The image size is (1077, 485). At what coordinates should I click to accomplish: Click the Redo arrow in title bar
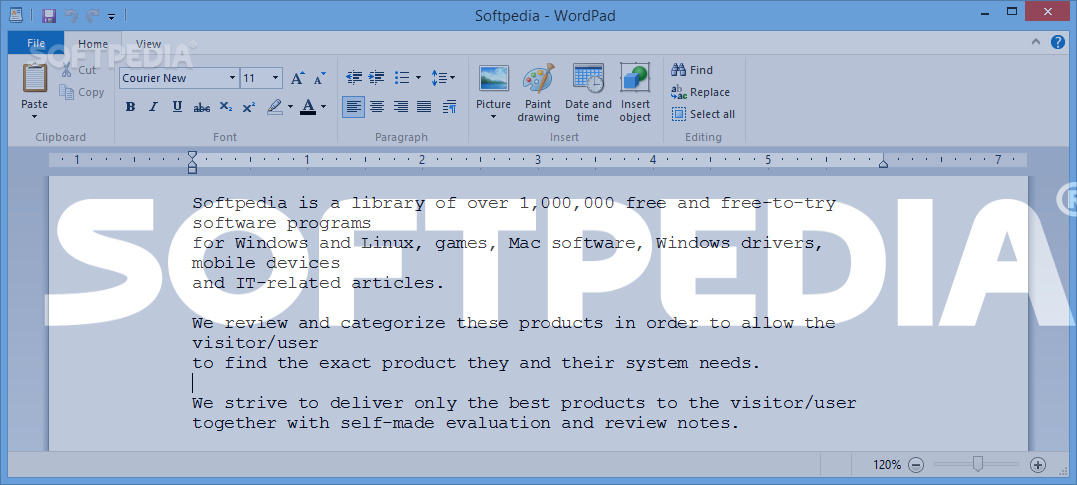coord(93,15)
